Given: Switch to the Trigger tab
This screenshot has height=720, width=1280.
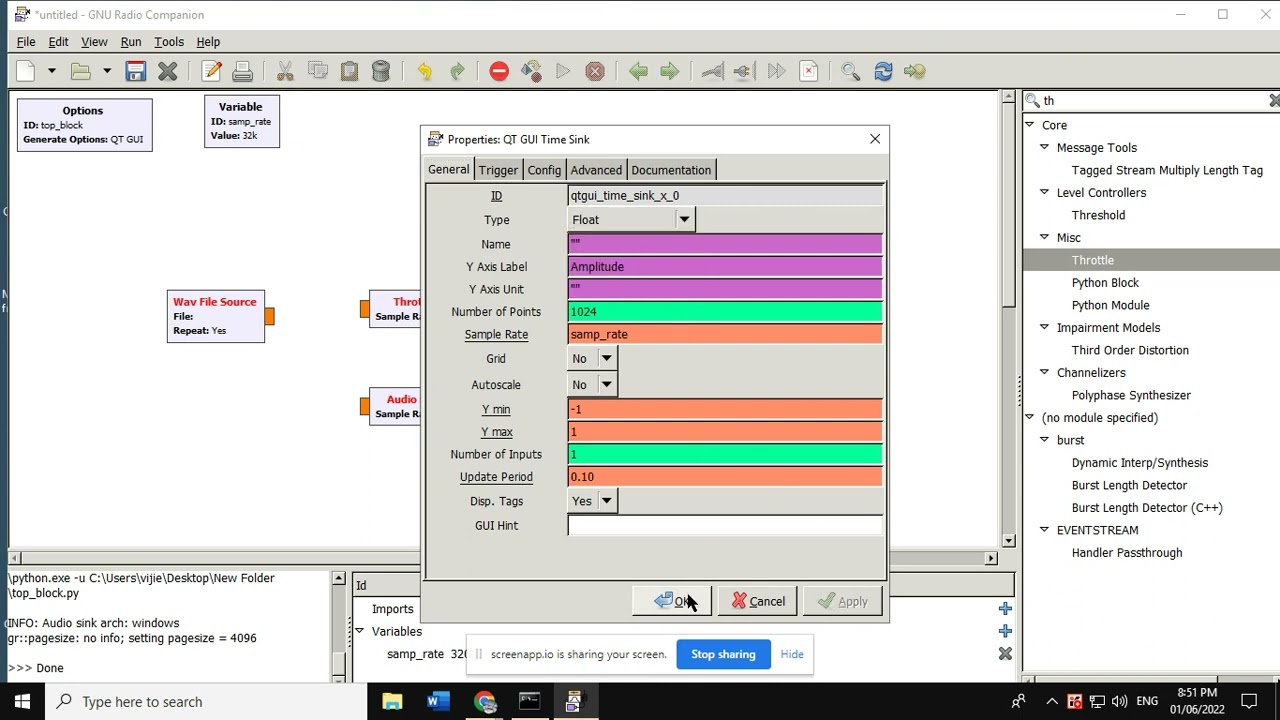Looking at the screenshot, I should pos(498,170).
